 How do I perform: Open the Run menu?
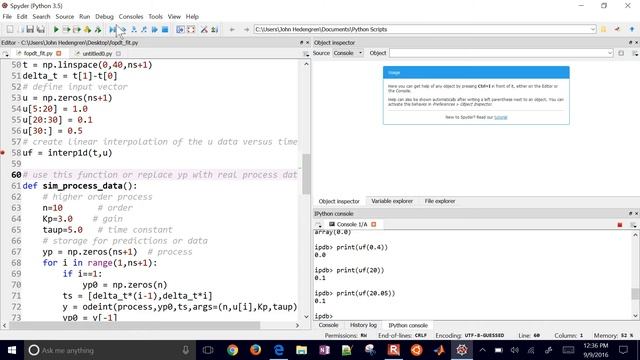(x=84, y=17)
